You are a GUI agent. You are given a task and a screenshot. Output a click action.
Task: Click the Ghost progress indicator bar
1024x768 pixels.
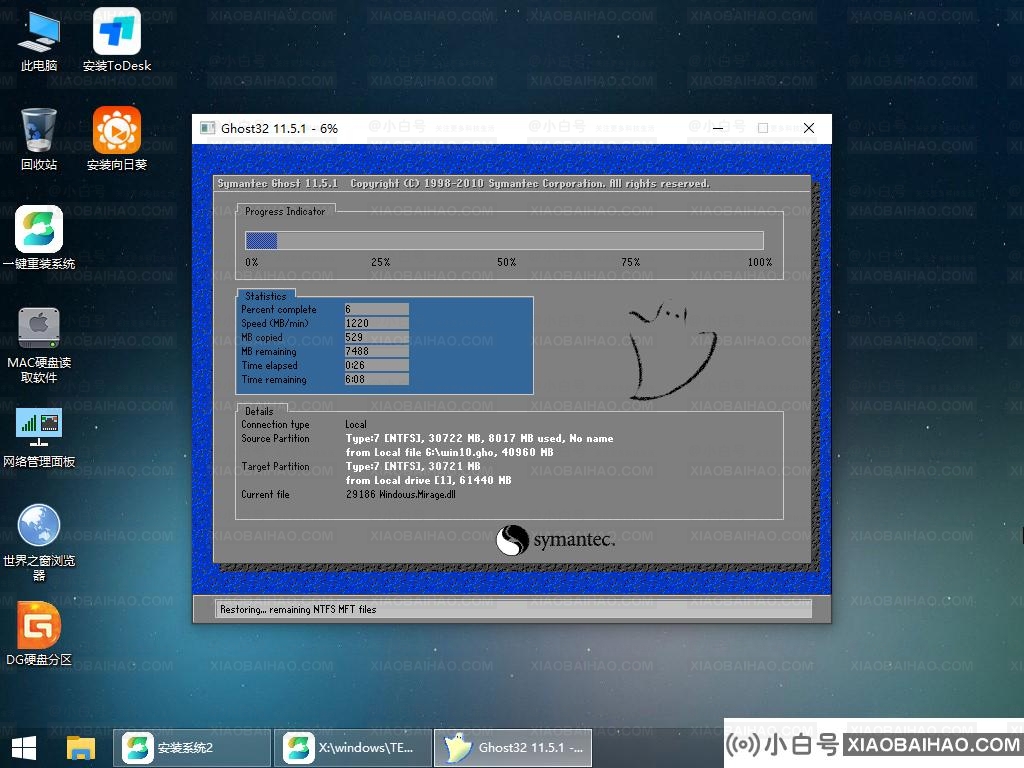click(504, 240)
